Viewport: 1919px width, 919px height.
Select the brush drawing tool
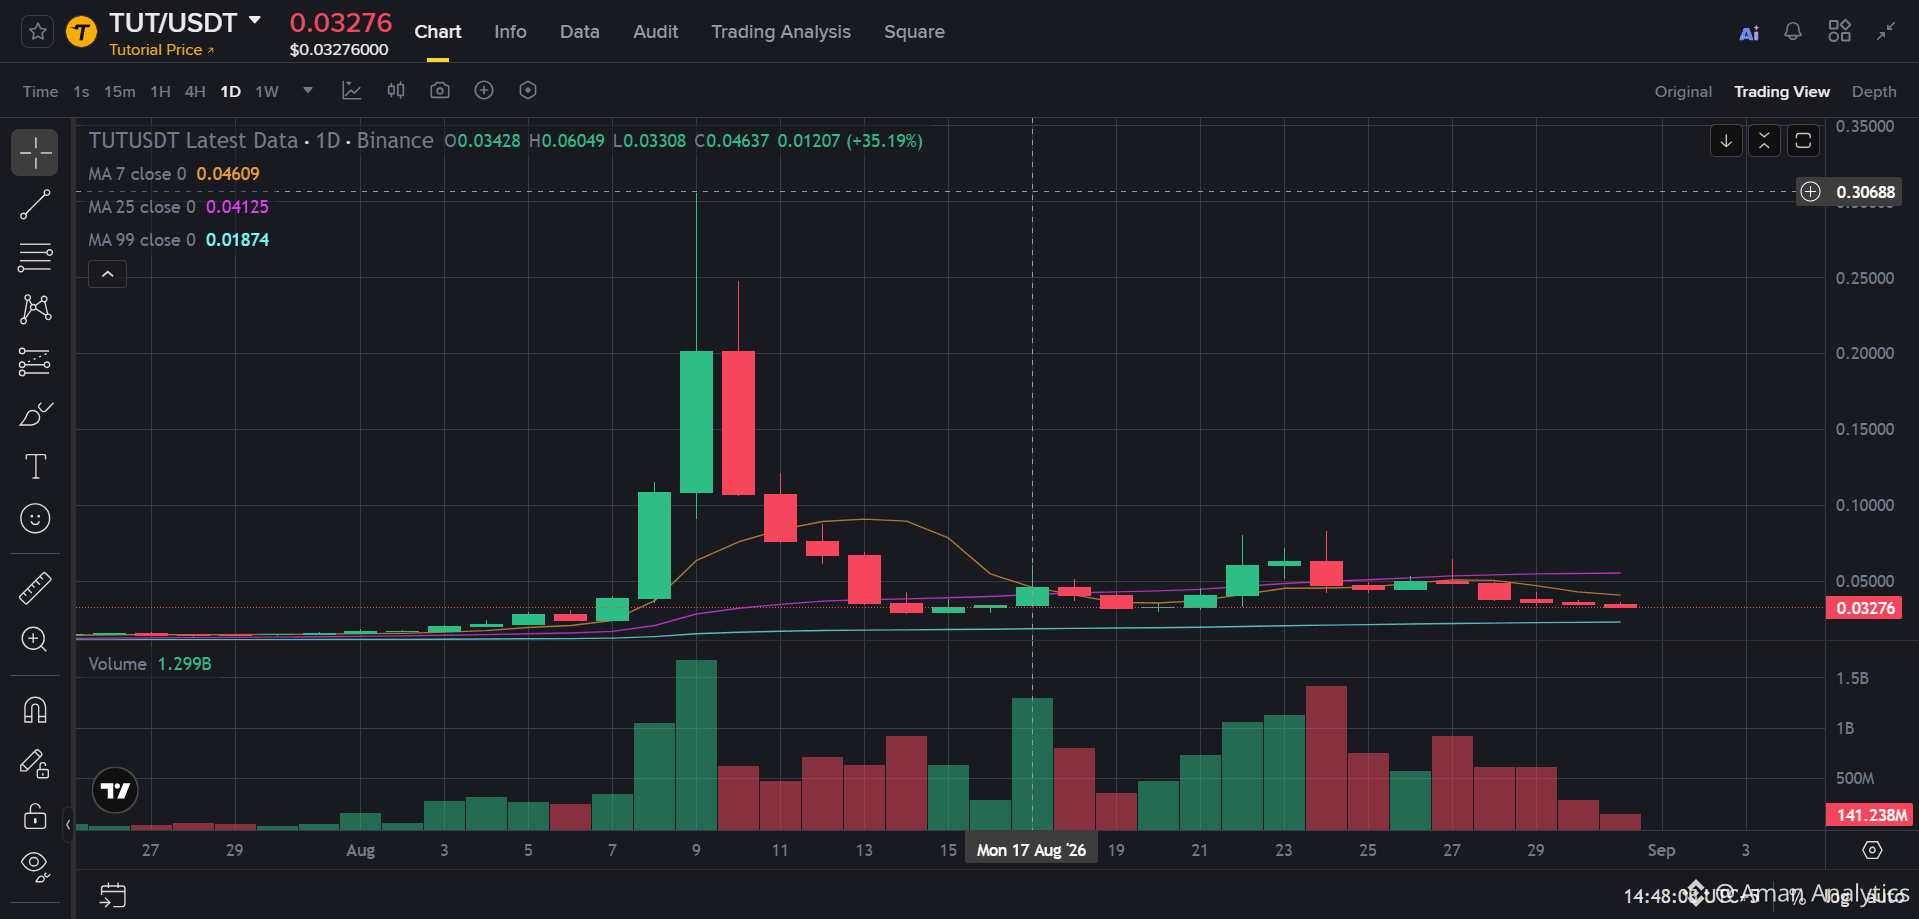click(35, 414)
